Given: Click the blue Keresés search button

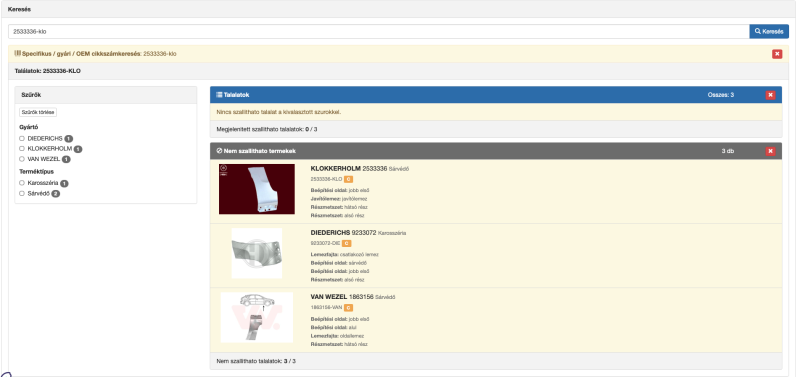Looking at the screenshot, I should coord(768,31).
